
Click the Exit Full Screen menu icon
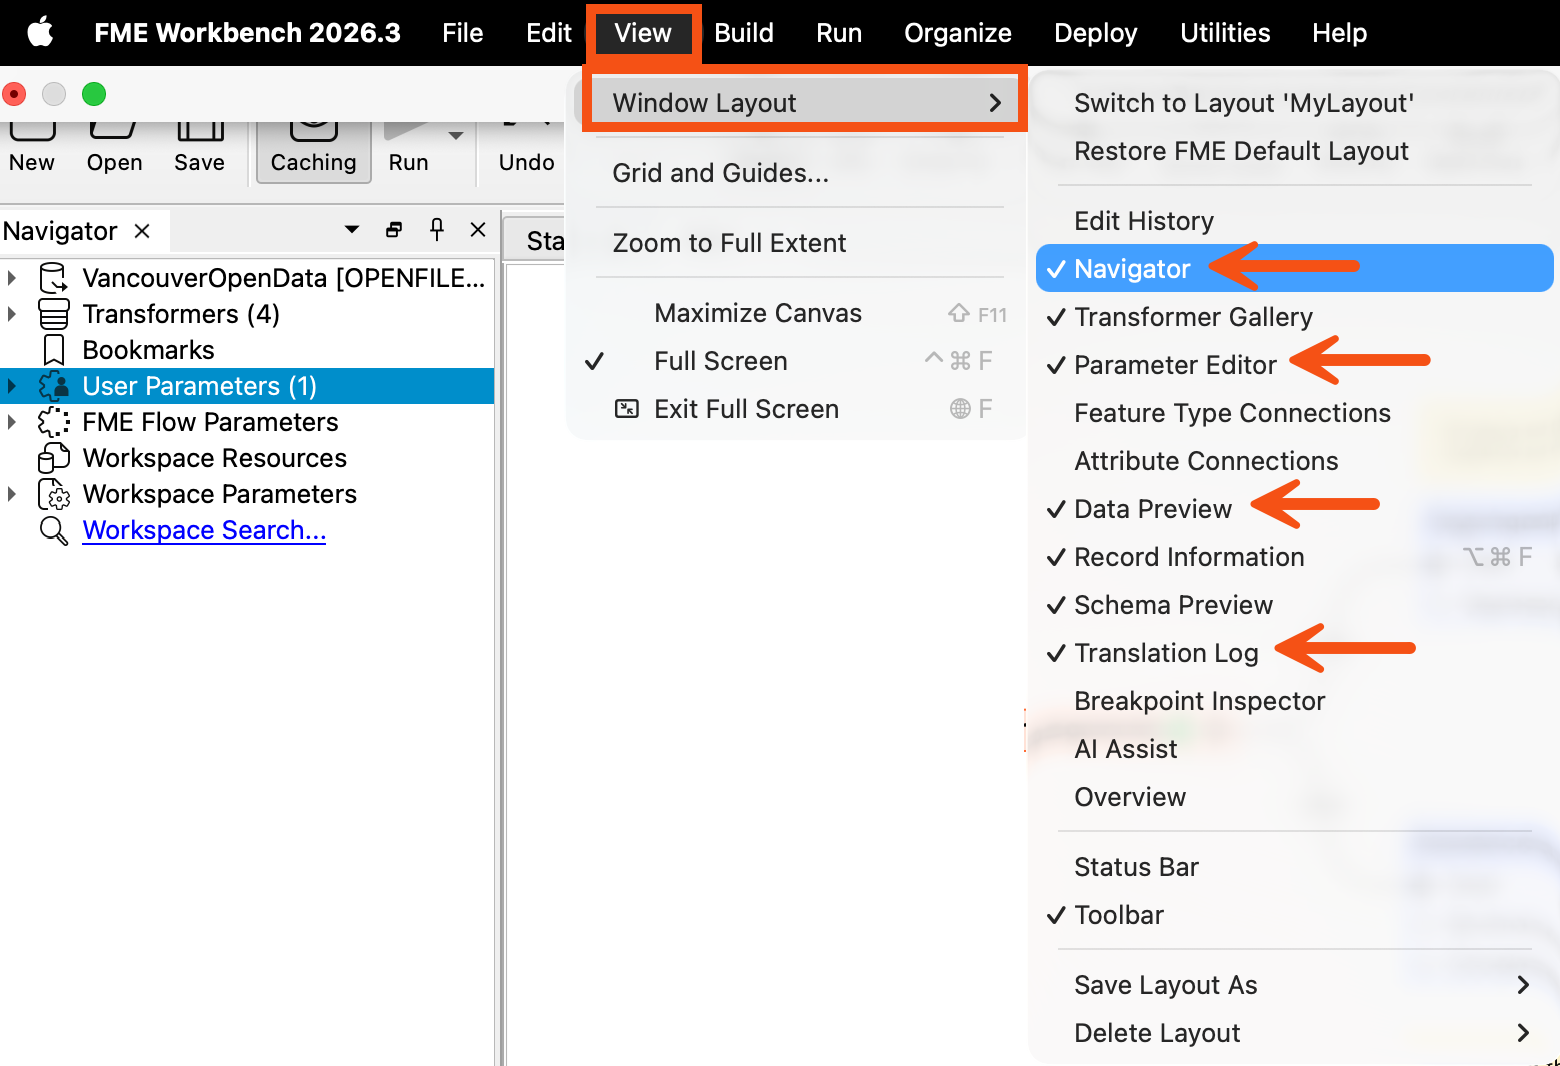click(627, 409)
